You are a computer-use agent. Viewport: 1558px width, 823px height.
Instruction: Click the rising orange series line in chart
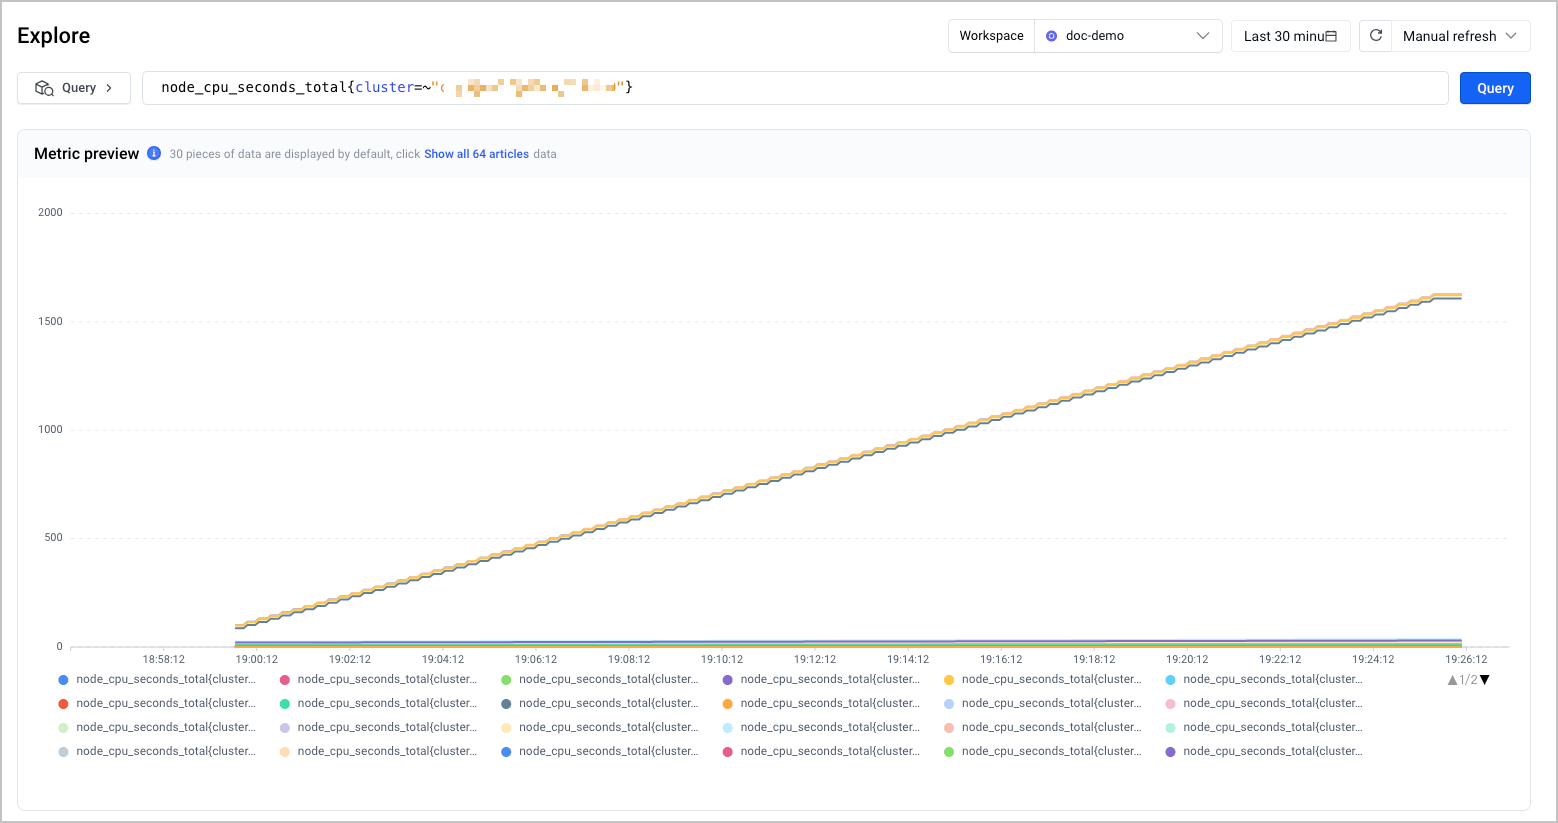[849, 457]
